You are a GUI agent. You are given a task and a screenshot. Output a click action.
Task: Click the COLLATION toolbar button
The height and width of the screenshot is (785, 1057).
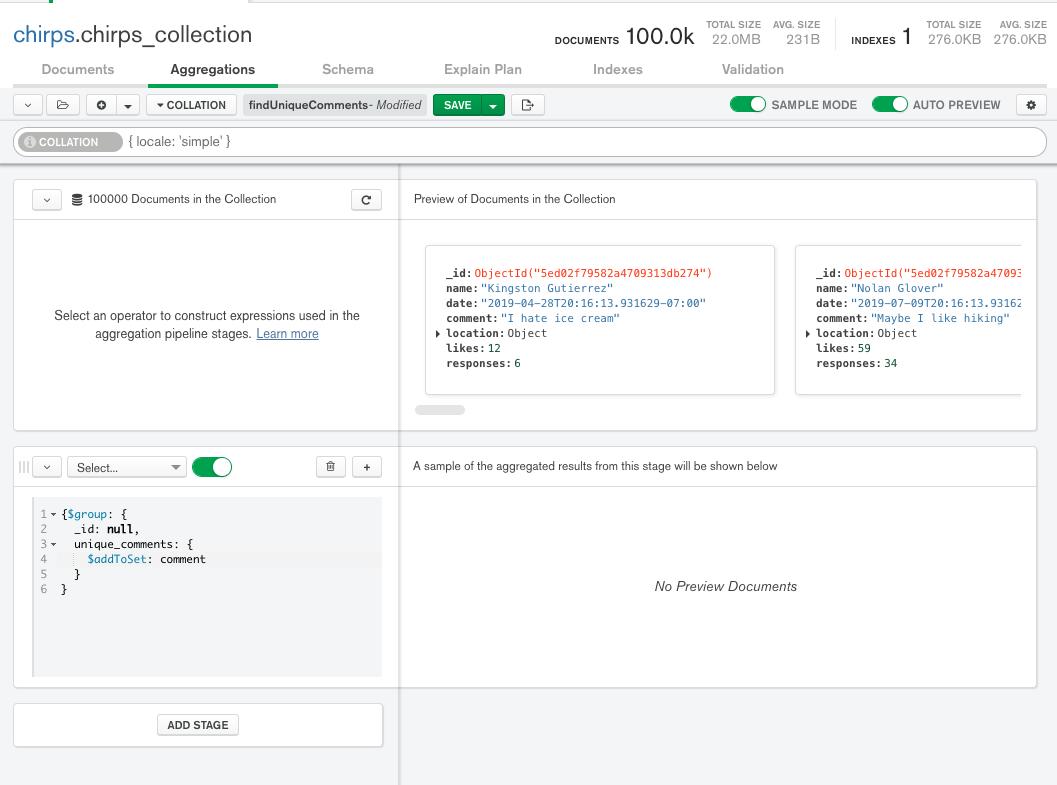[x=191, y=105]
